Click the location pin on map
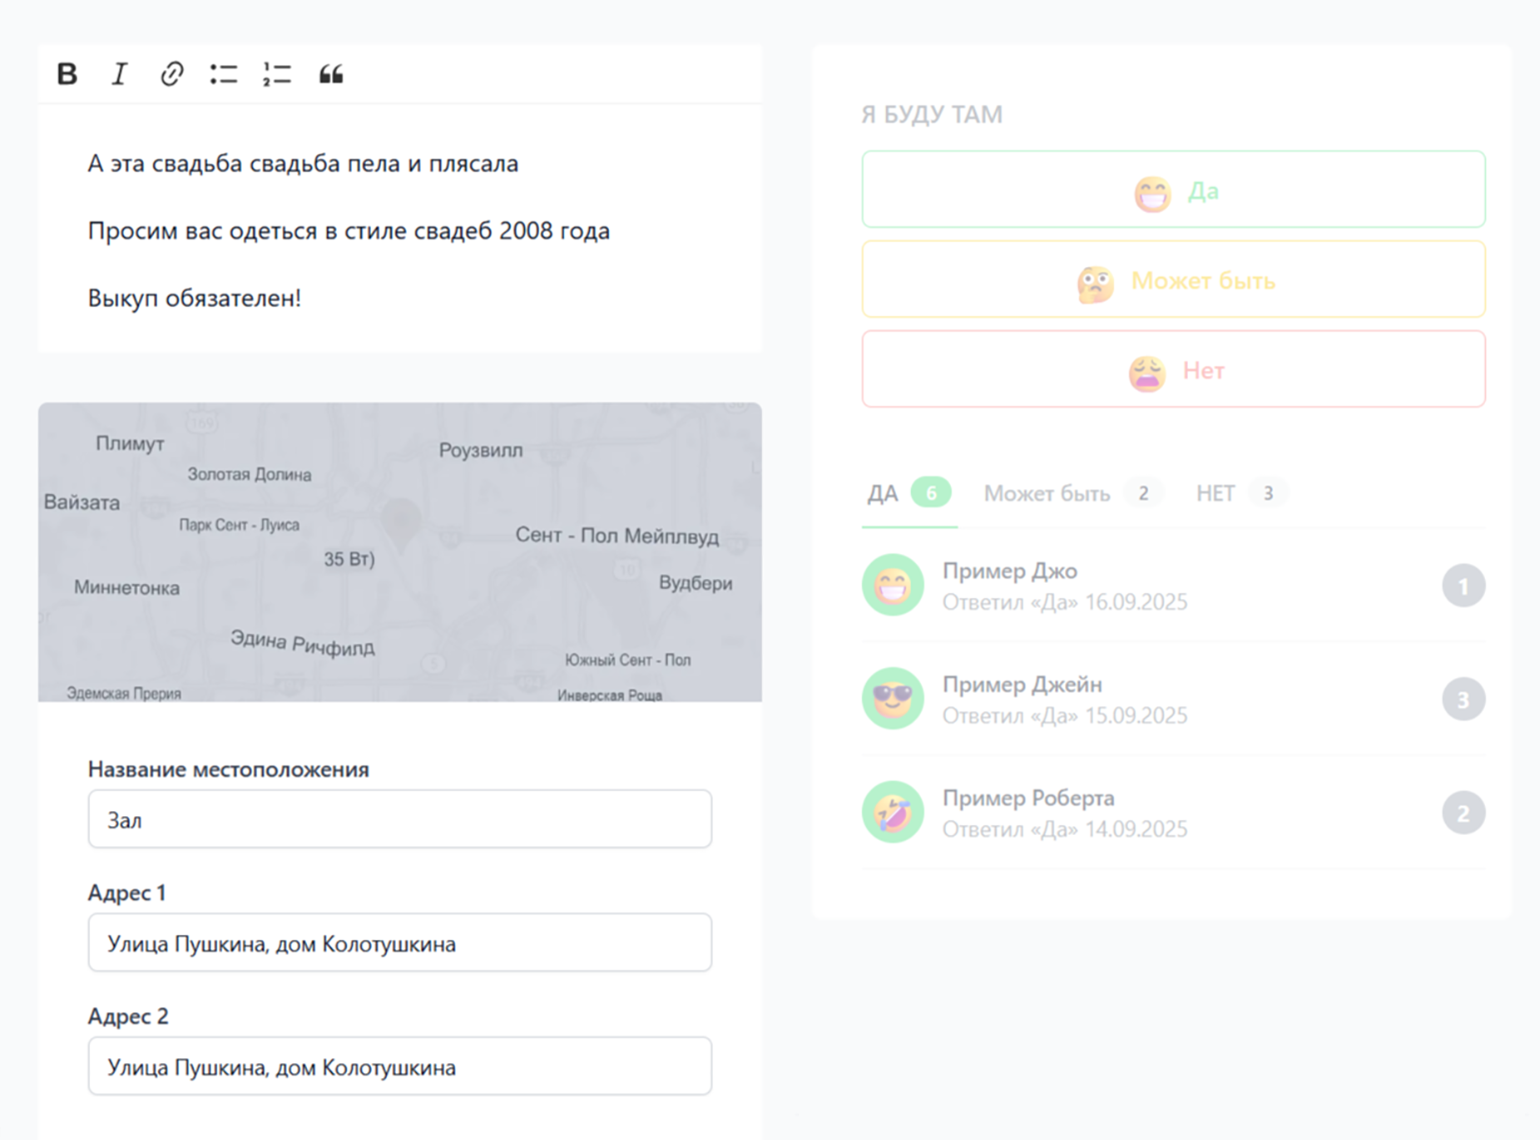This screenshot has width=1540, height=1140. pos(401,522)
